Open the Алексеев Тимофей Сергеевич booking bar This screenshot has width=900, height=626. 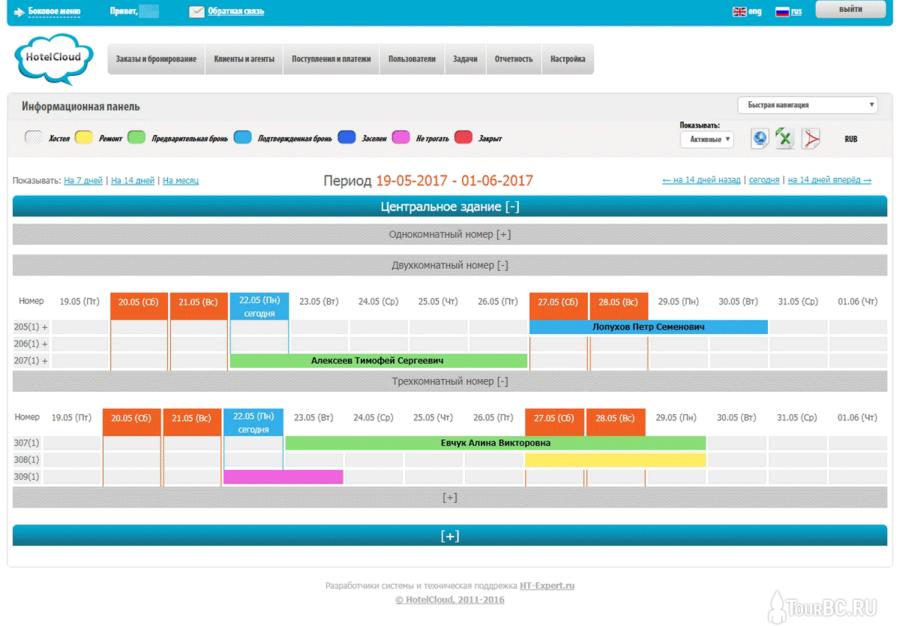click(378, 360)
